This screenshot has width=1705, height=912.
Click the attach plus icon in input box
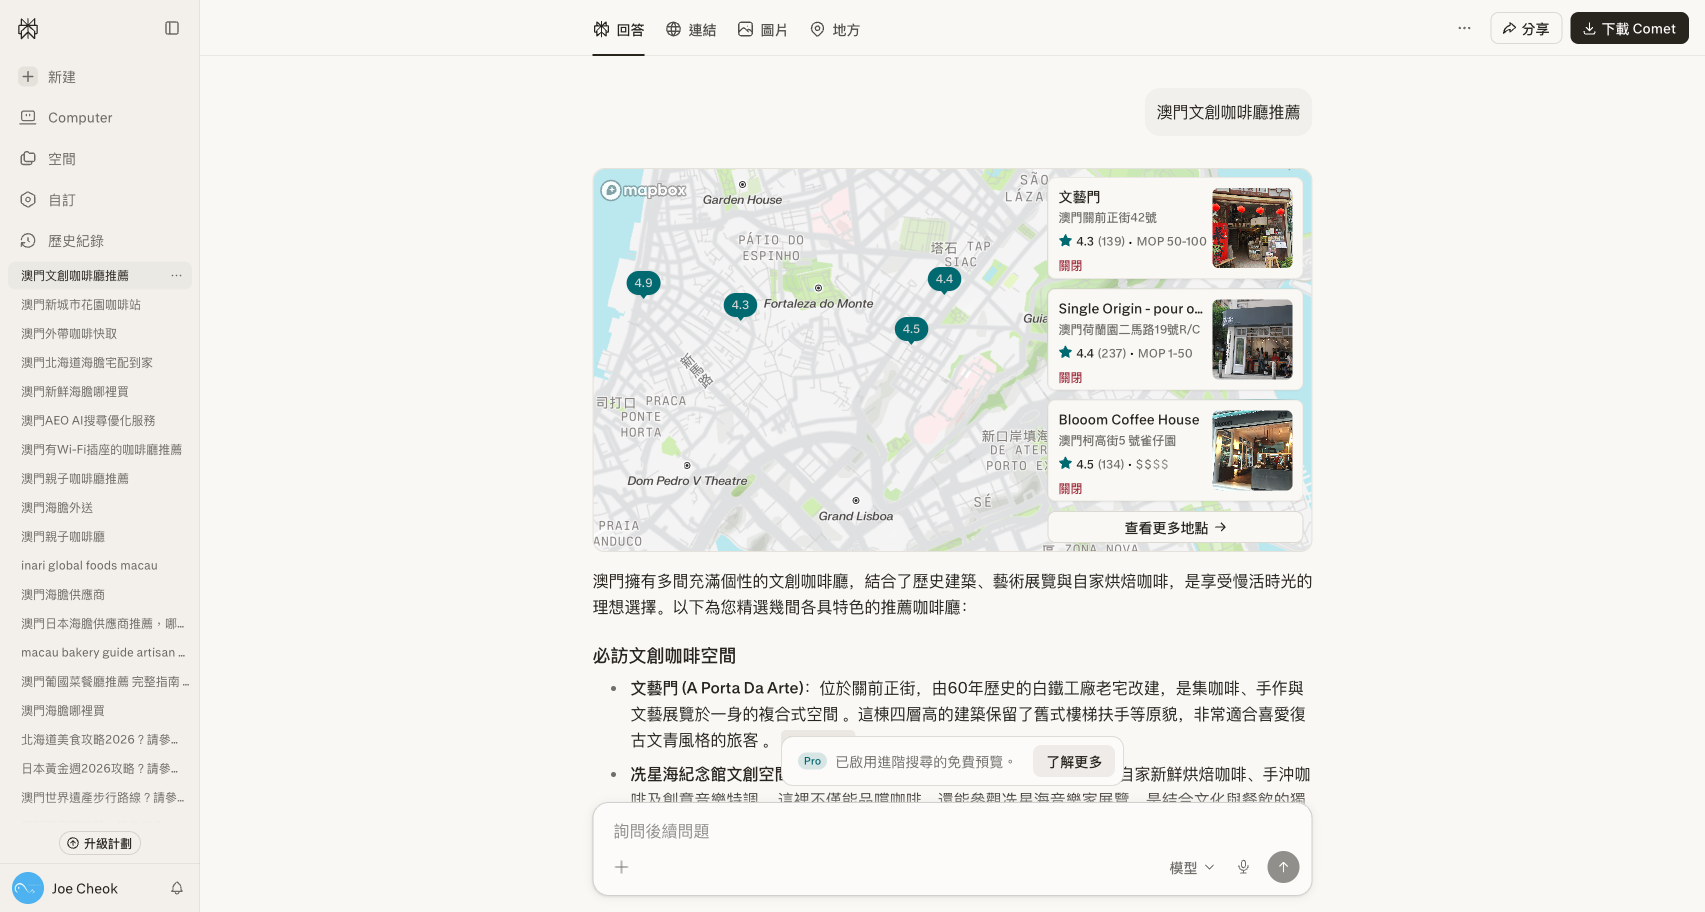pos(621,867)
